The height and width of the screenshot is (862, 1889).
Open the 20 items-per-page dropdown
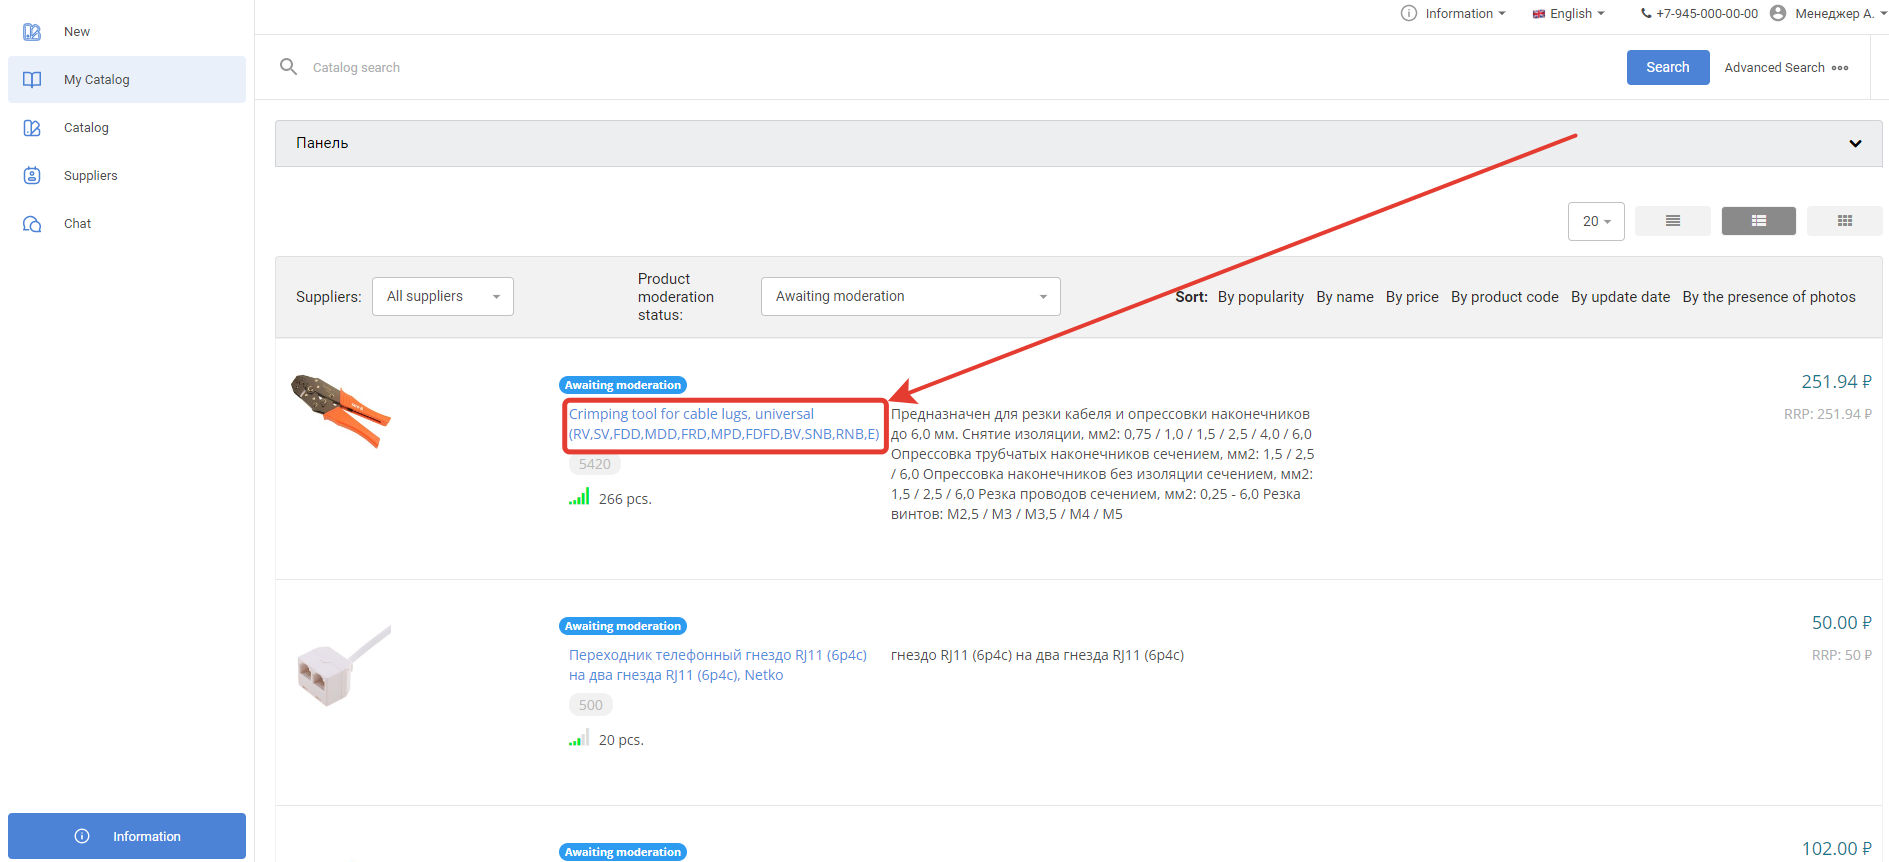click(1596, 222)
